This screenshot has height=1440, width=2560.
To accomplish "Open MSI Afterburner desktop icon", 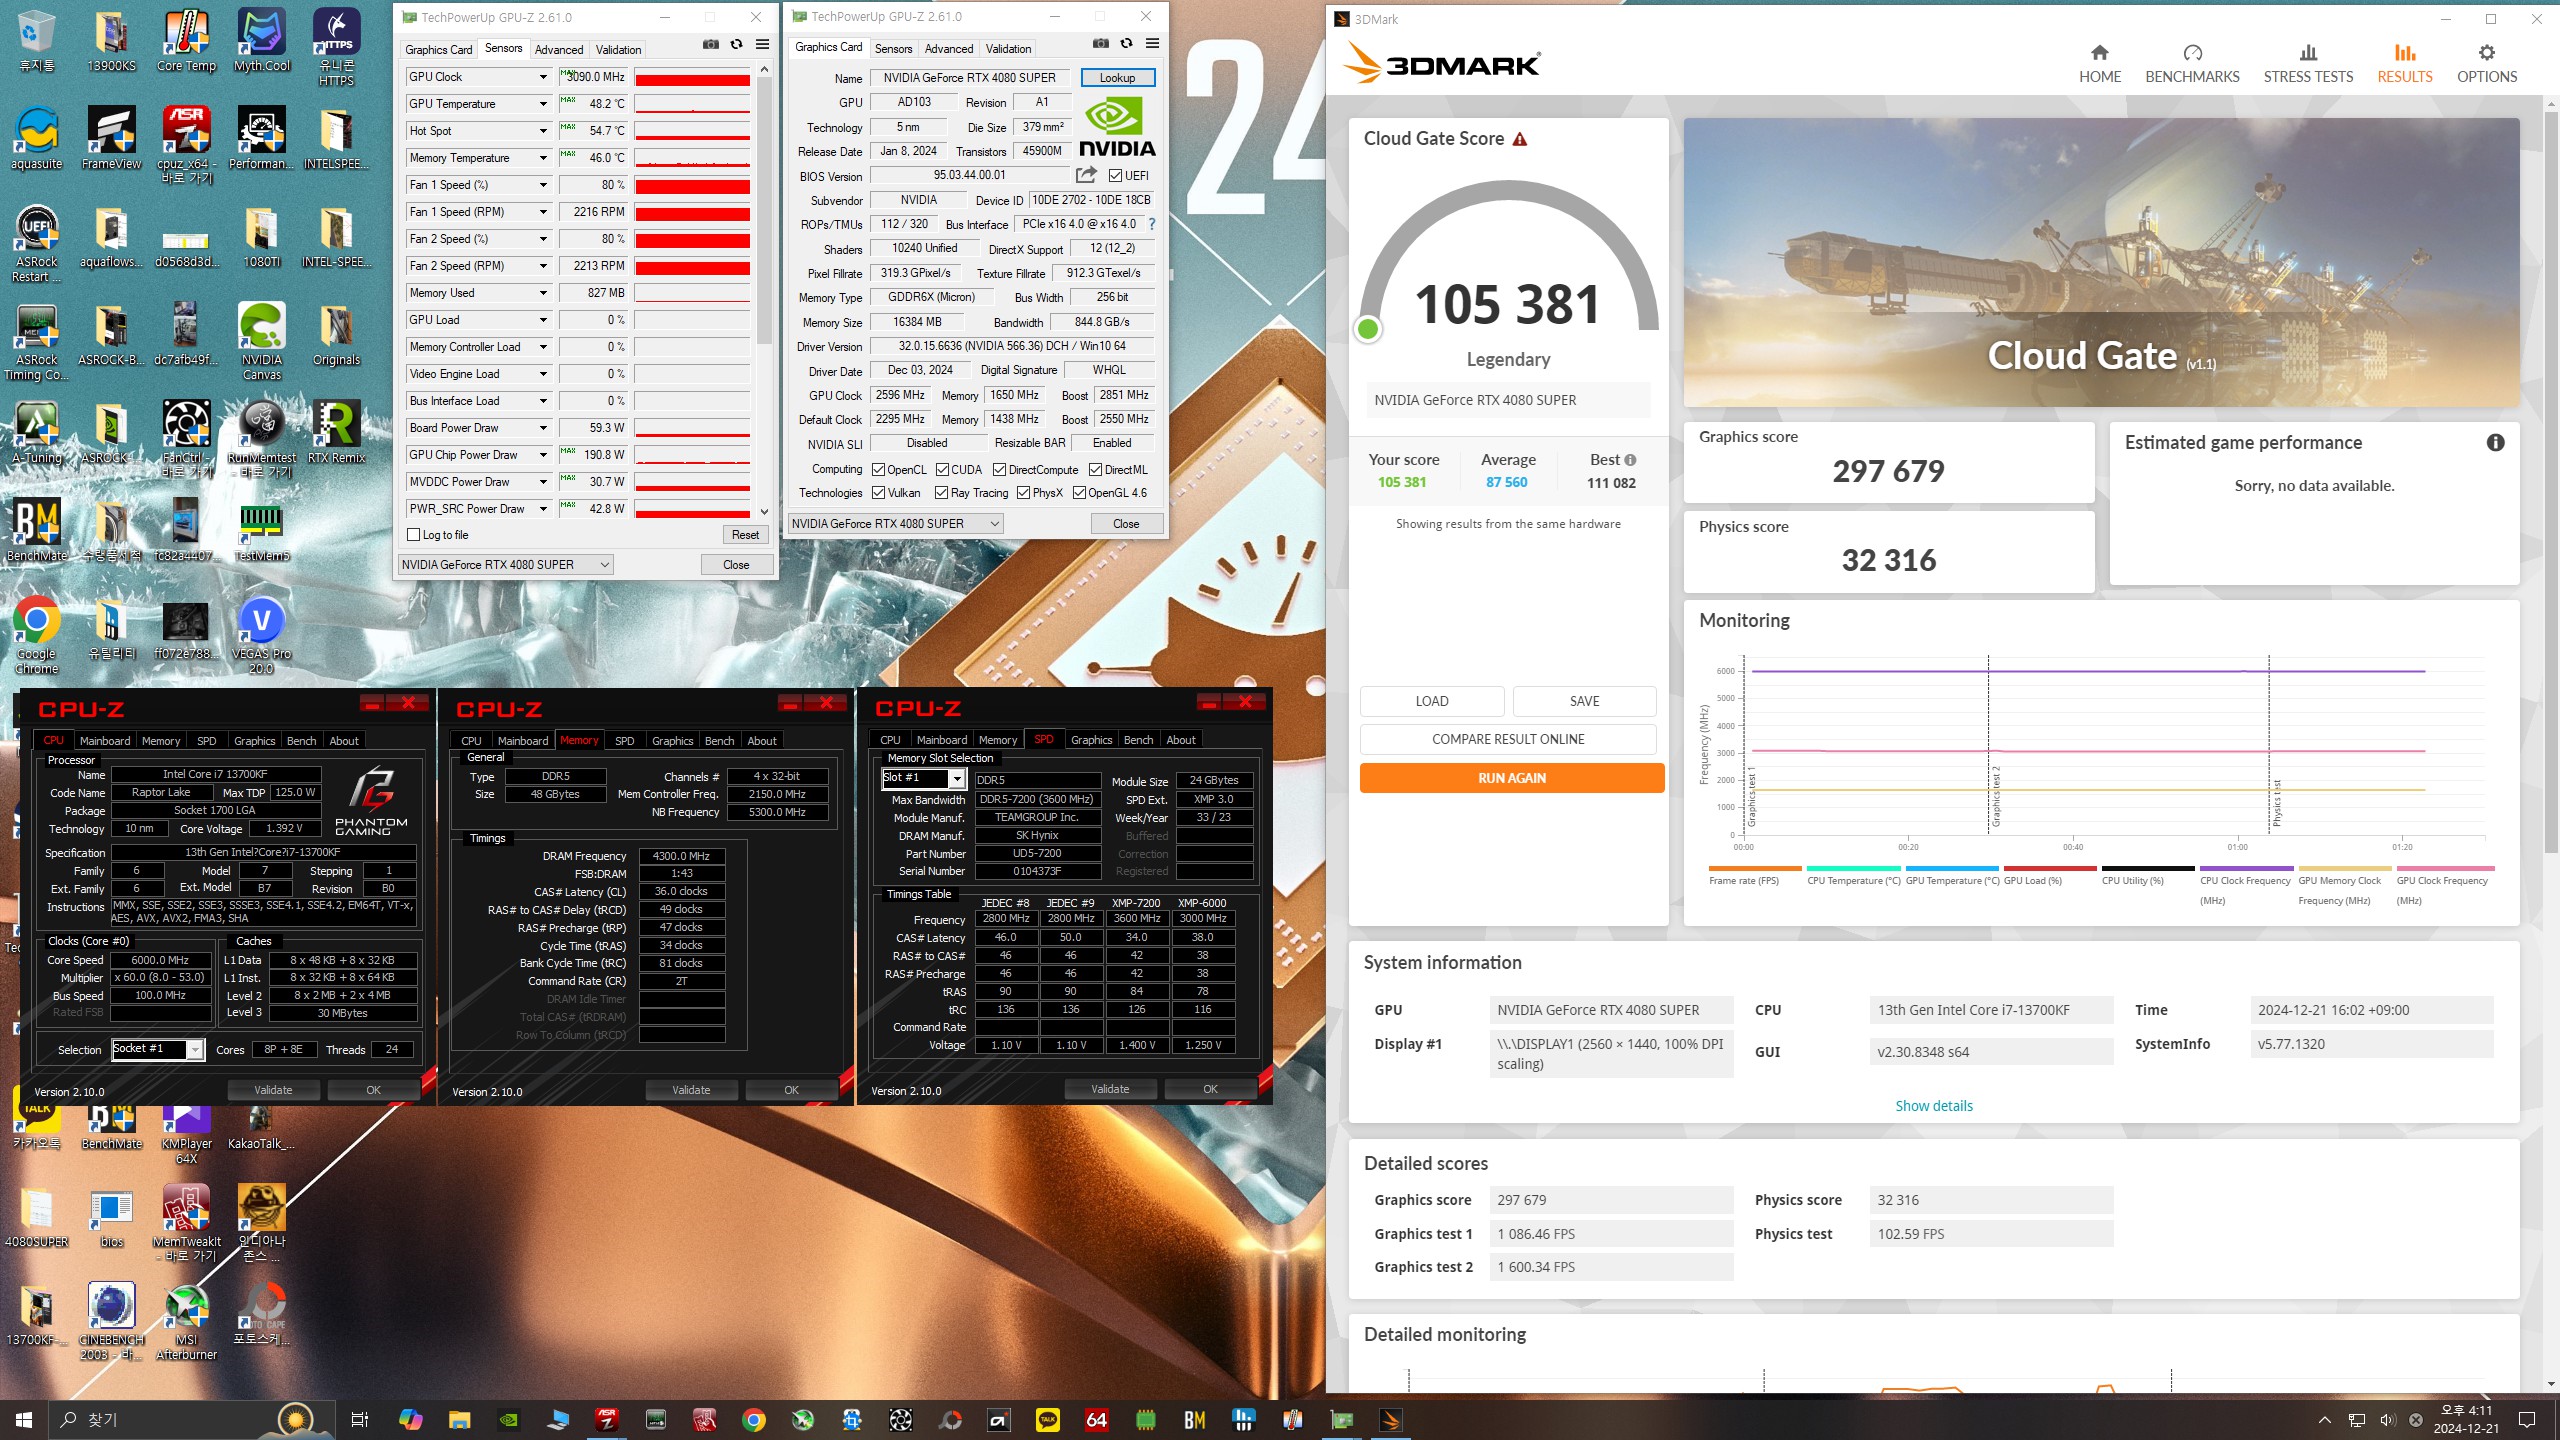I will (186, 1322).
